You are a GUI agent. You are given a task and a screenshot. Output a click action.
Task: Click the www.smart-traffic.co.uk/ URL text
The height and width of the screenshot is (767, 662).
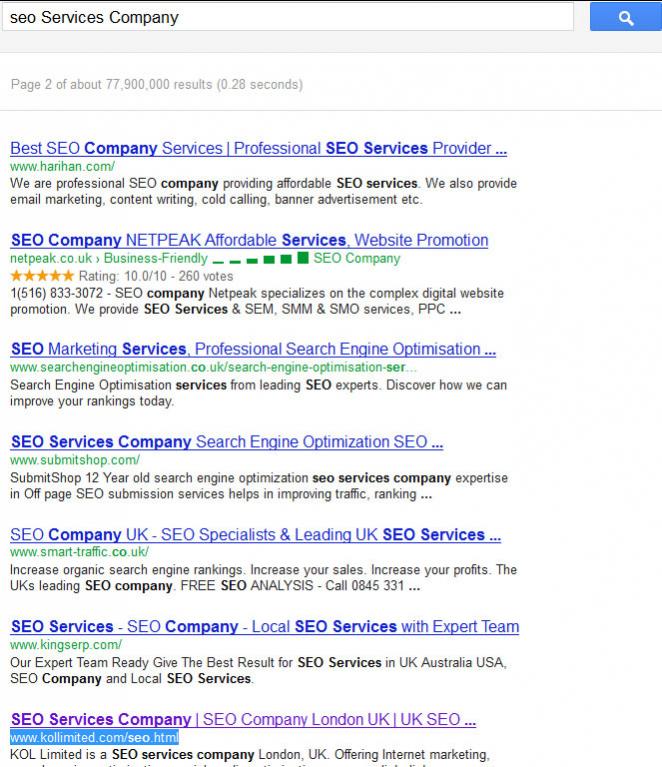79,552
